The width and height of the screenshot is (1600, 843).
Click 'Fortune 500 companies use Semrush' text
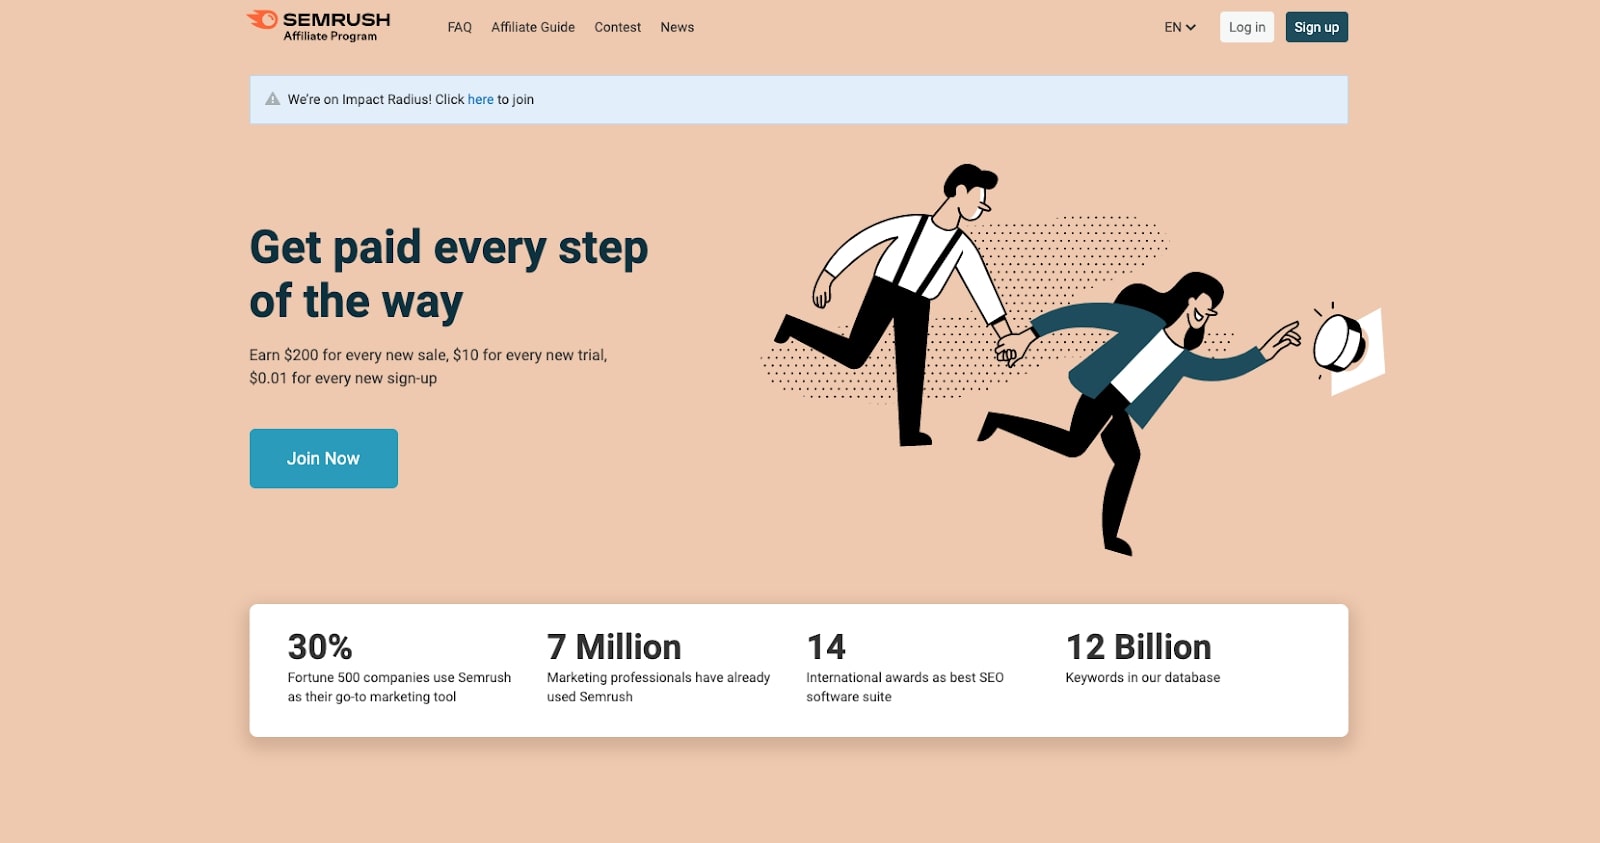pos(399,677)
